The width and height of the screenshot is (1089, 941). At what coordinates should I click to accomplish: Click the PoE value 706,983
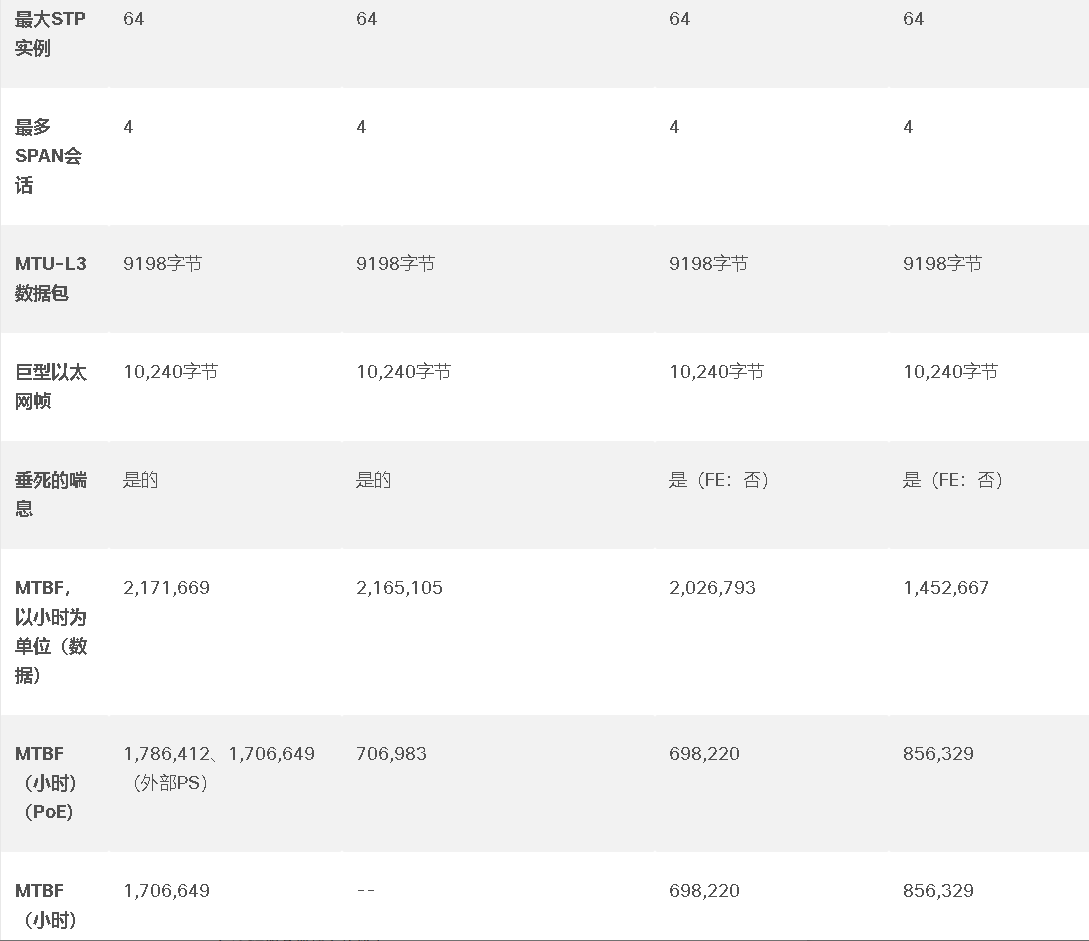click(x=391, y=753)
